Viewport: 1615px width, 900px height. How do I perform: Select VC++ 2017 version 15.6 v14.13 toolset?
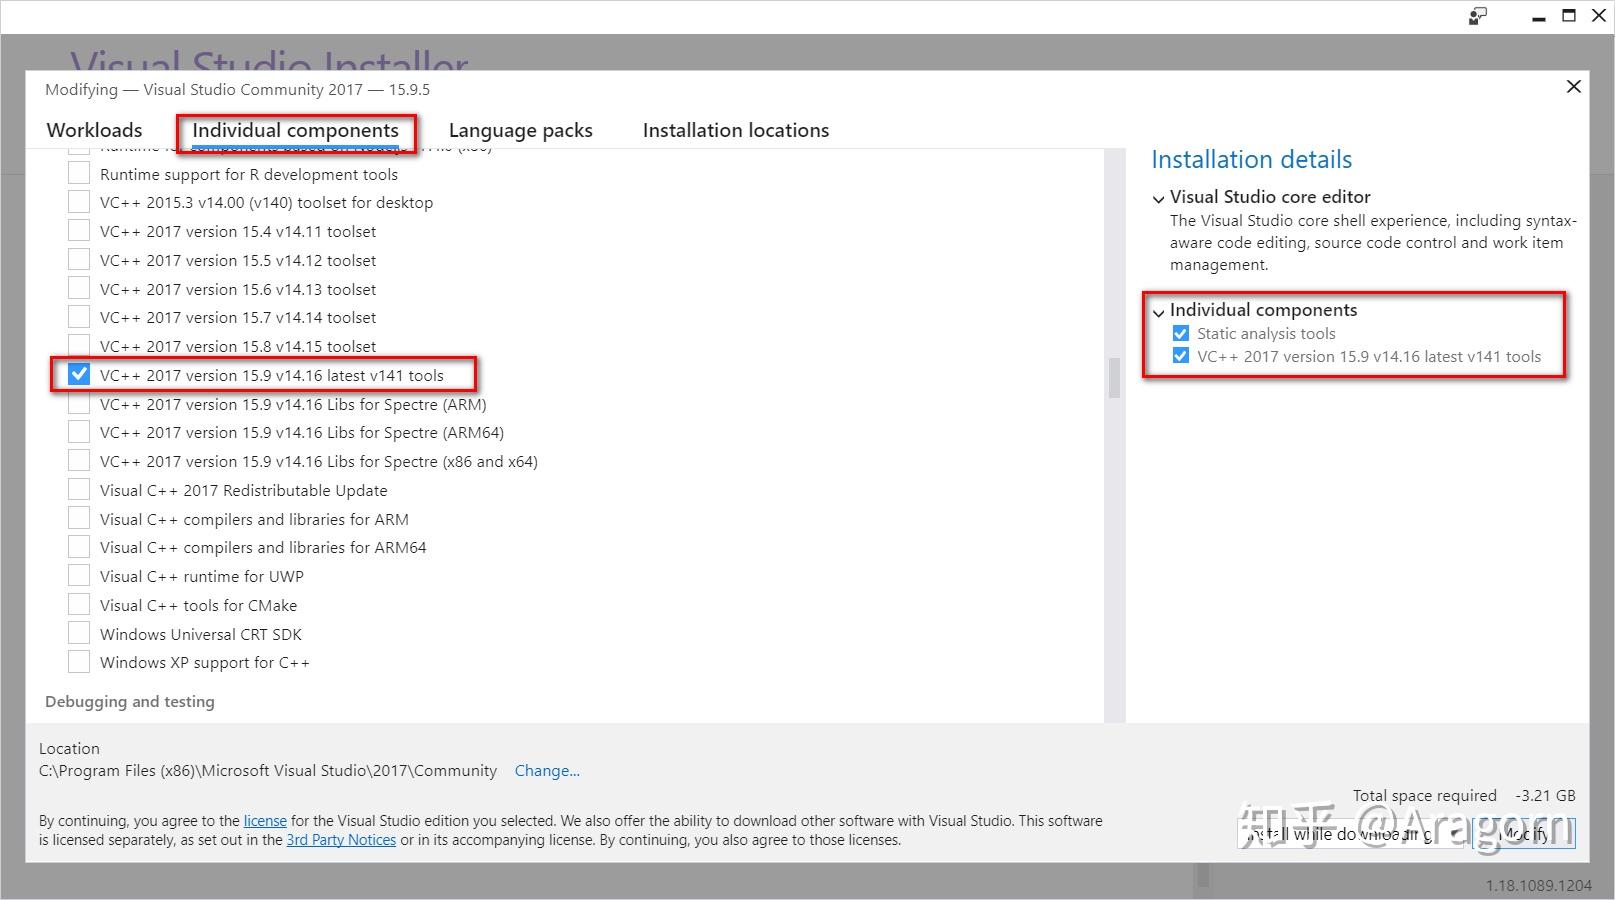79,289
